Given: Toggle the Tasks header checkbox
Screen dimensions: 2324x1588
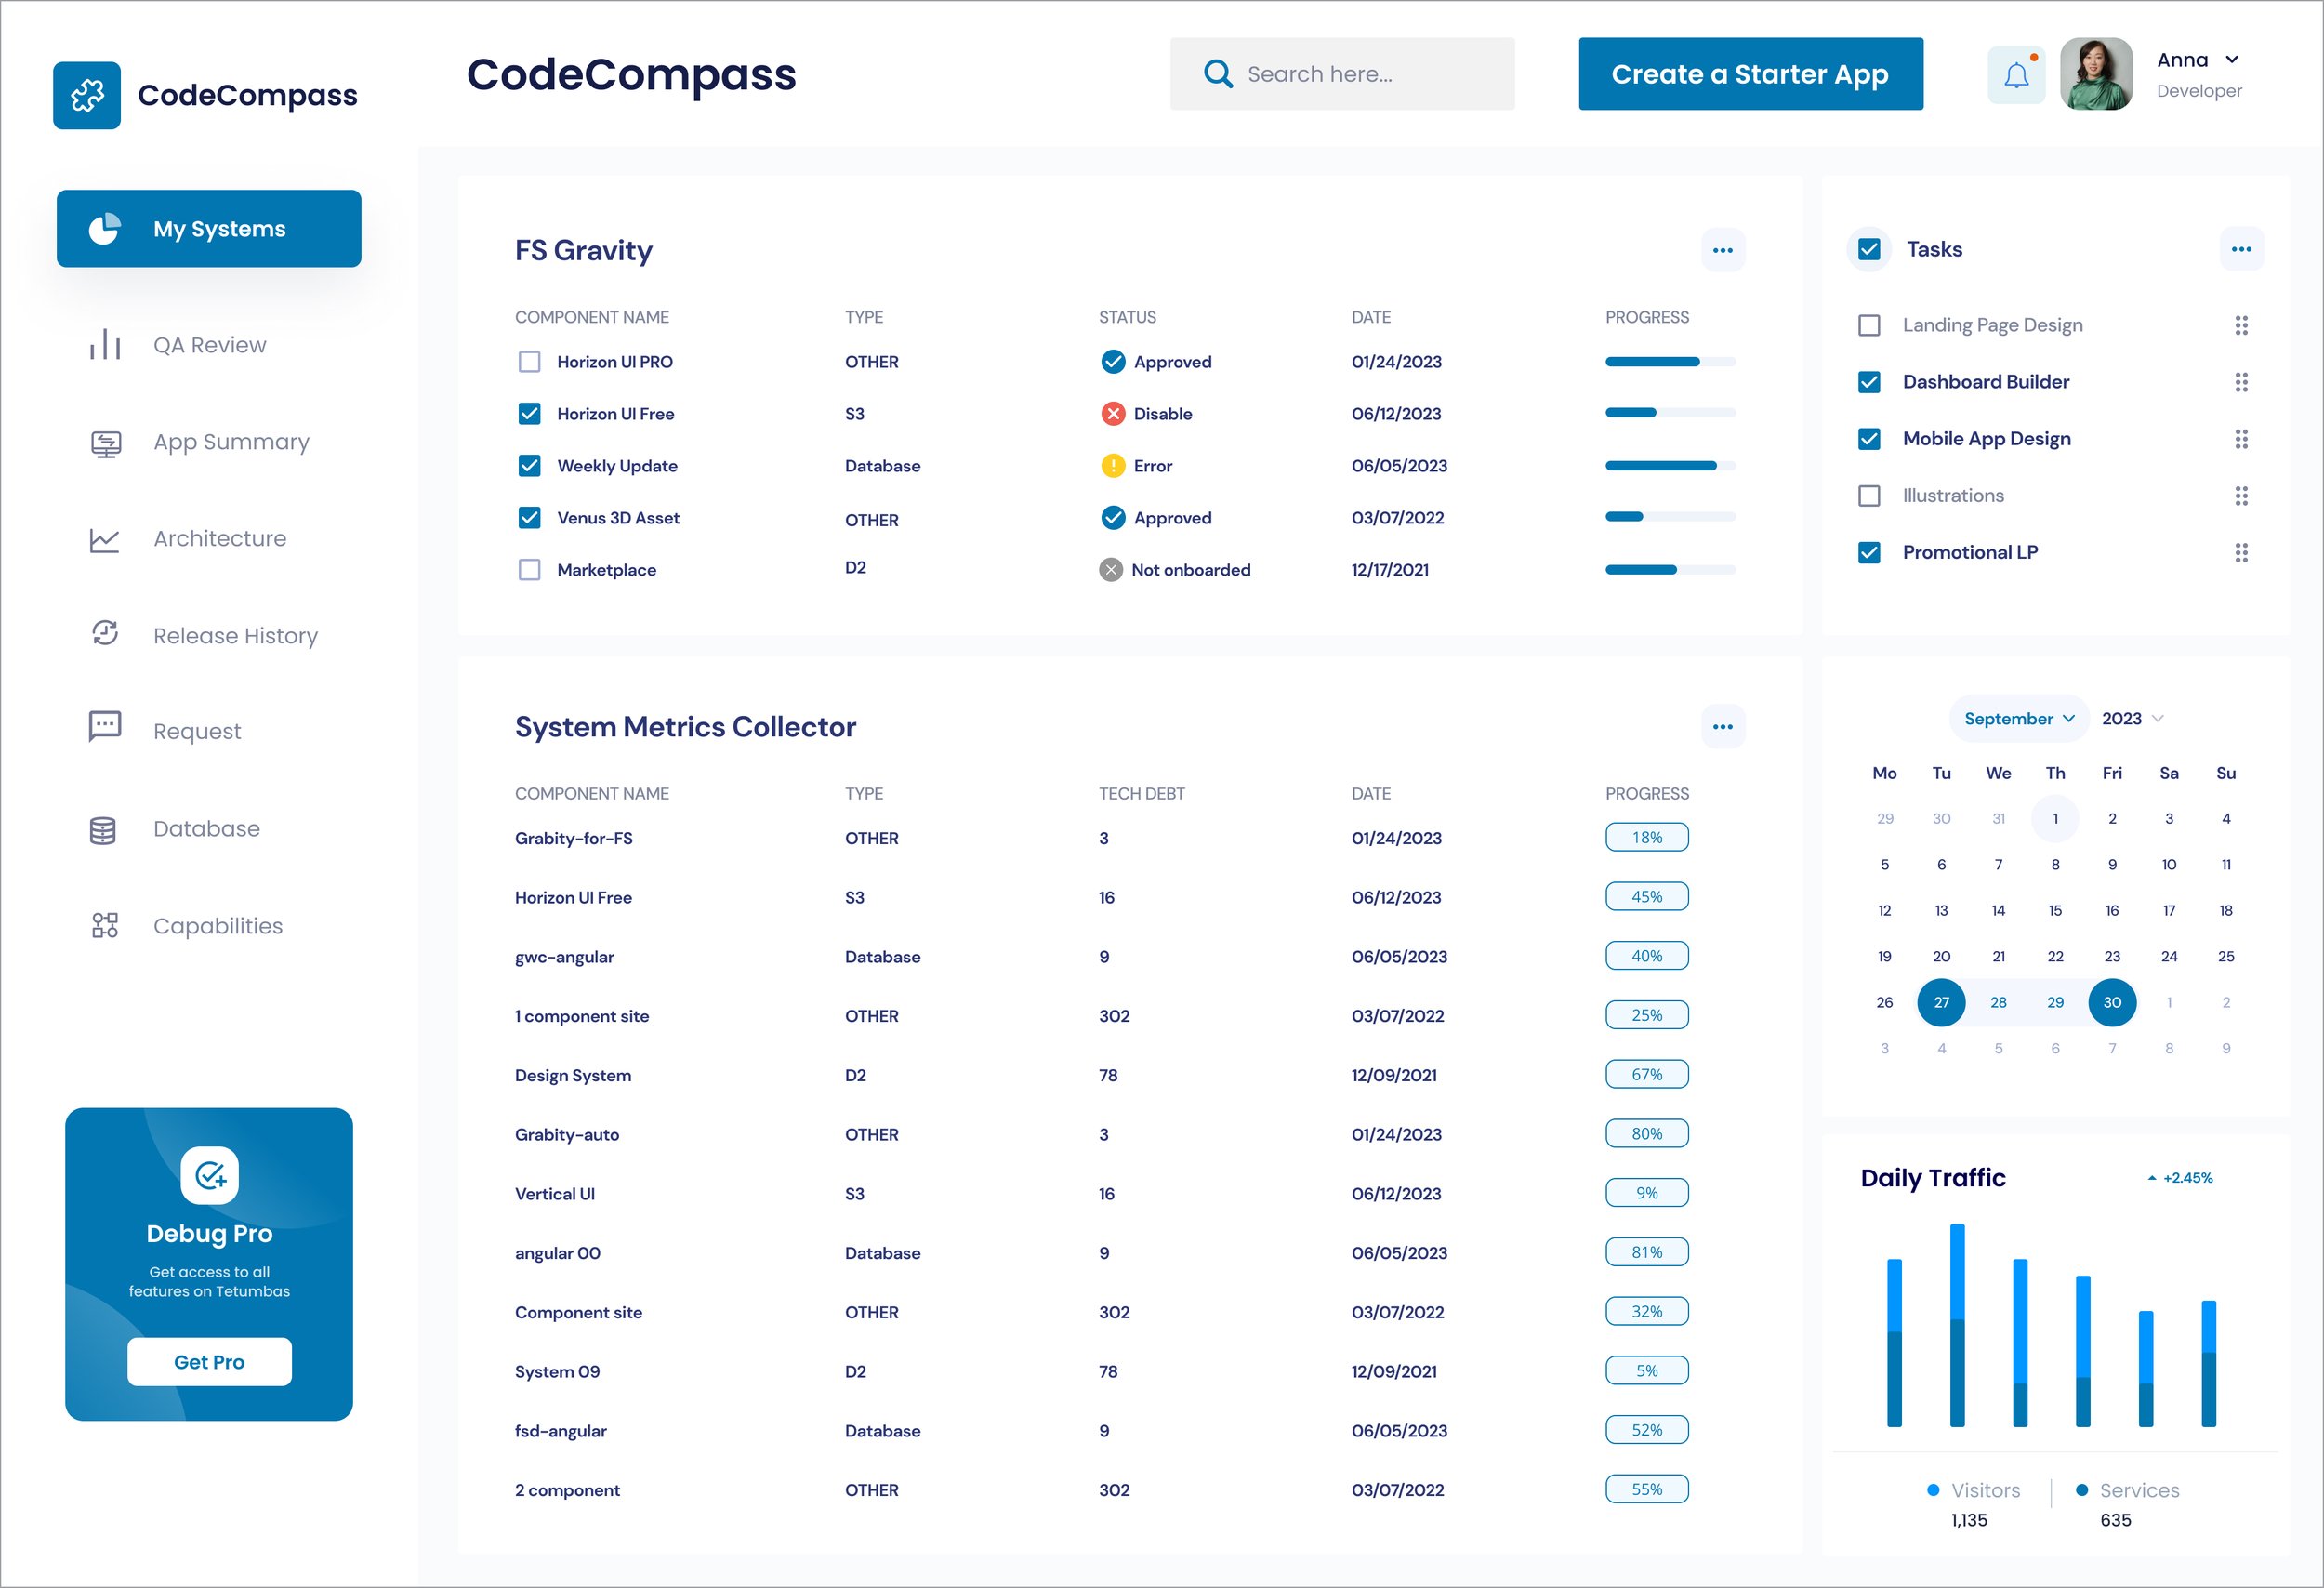Looking at the screenshot, I should click(x=1868, y=249).
